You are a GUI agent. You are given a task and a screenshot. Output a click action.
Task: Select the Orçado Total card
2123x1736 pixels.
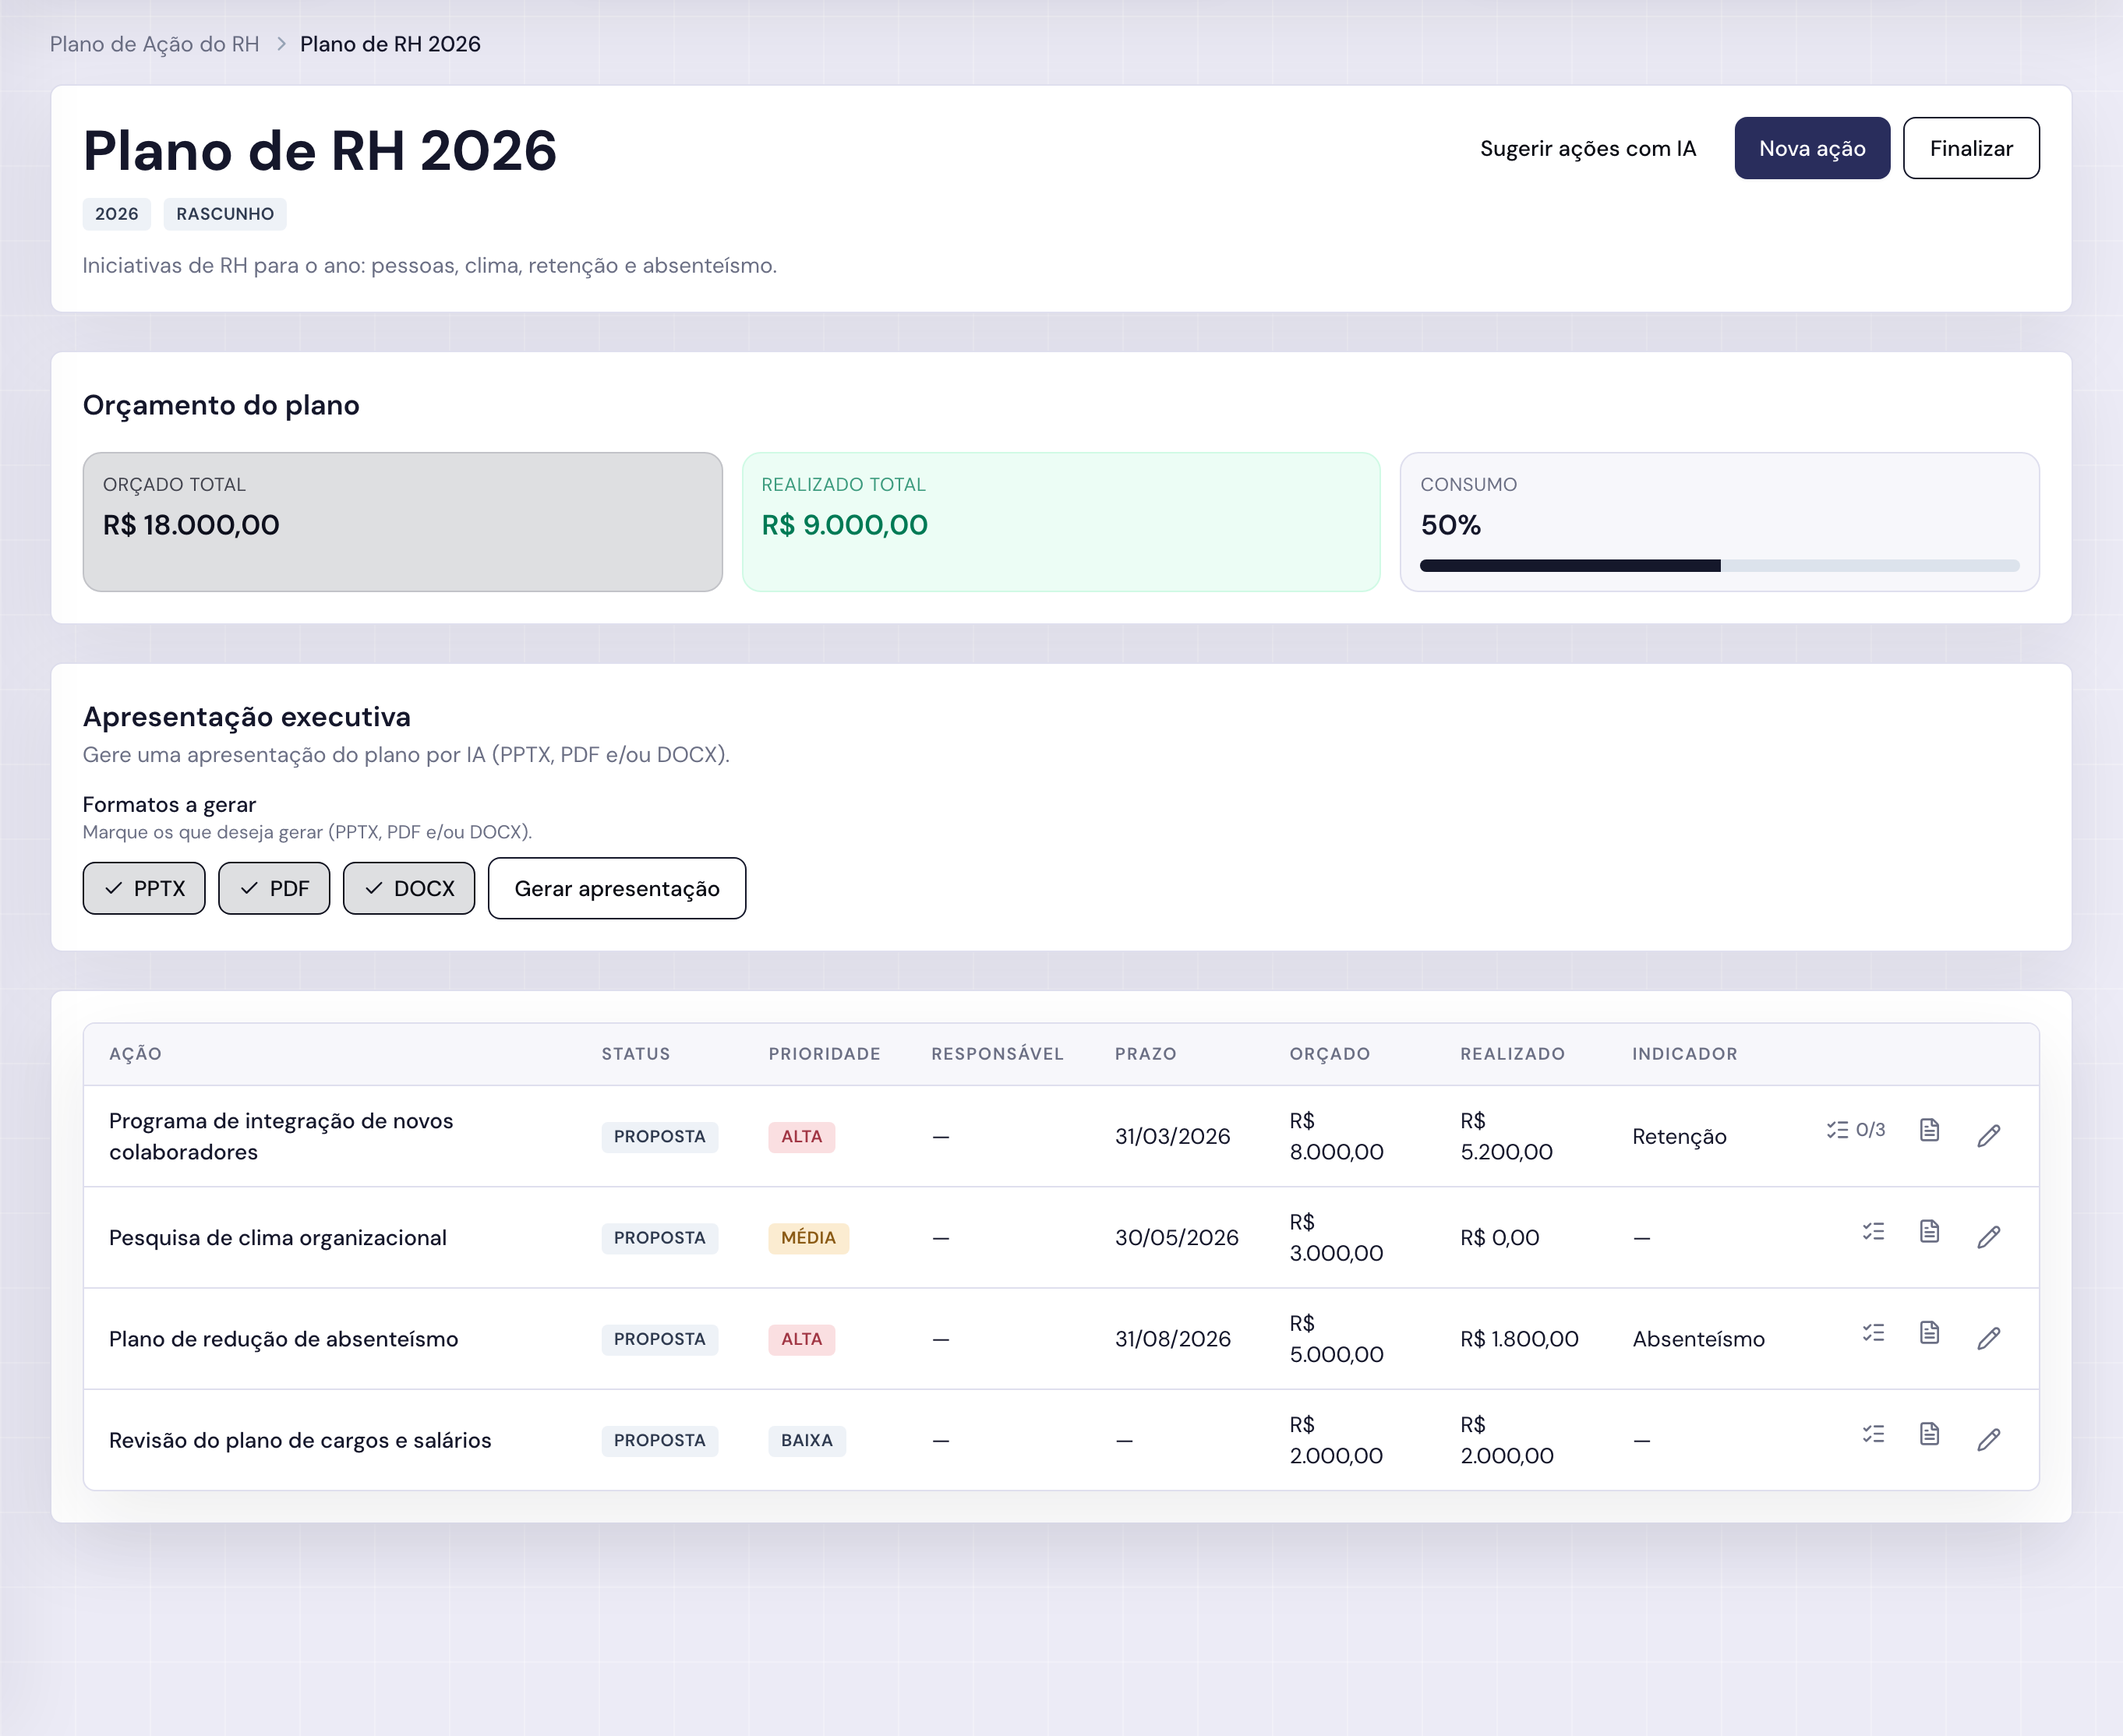[402, 522]
